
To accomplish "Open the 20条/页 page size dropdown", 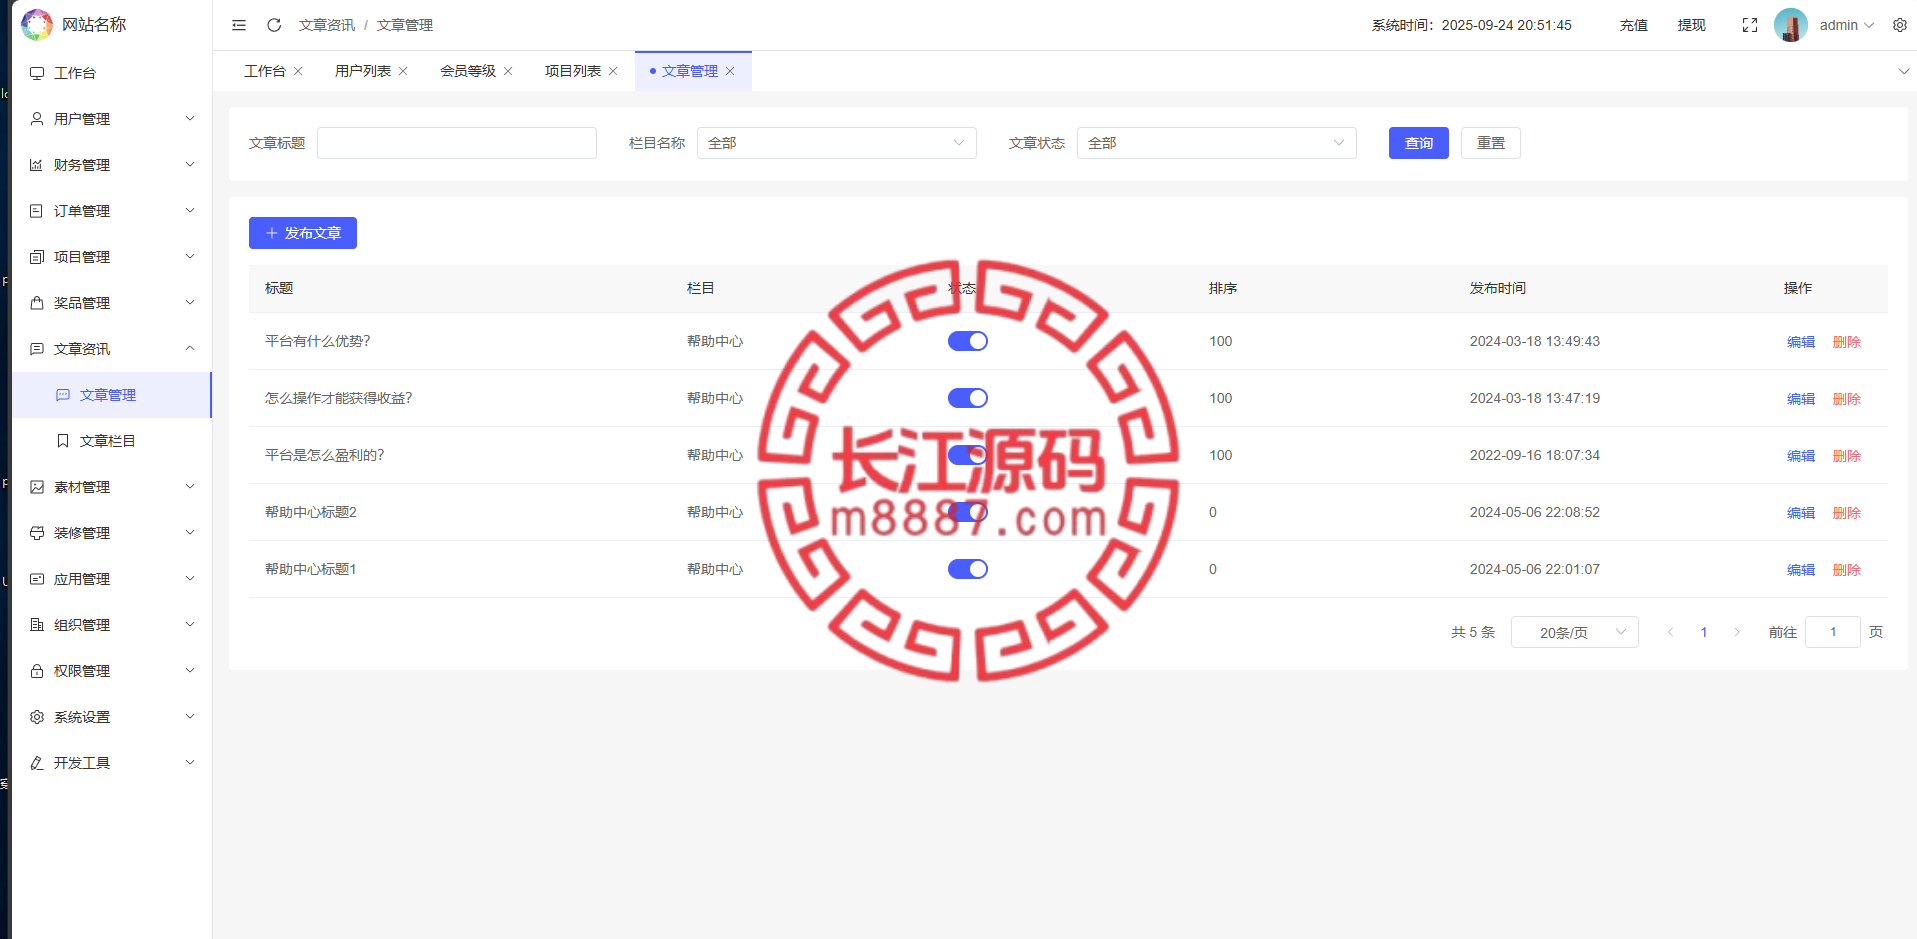I will pyautogui.click(x=1575, y=632).
